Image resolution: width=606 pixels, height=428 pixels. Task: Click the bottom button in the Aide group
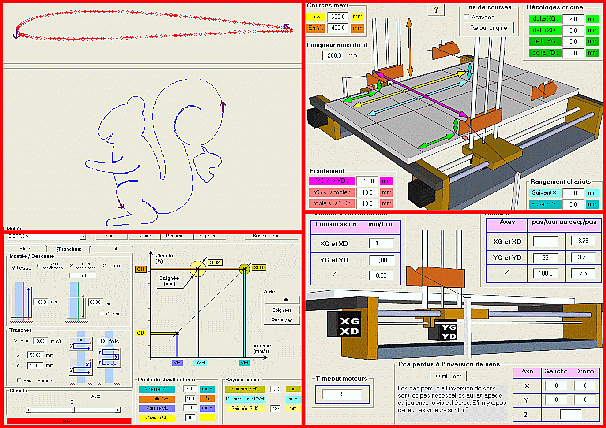tap(282, 320)
